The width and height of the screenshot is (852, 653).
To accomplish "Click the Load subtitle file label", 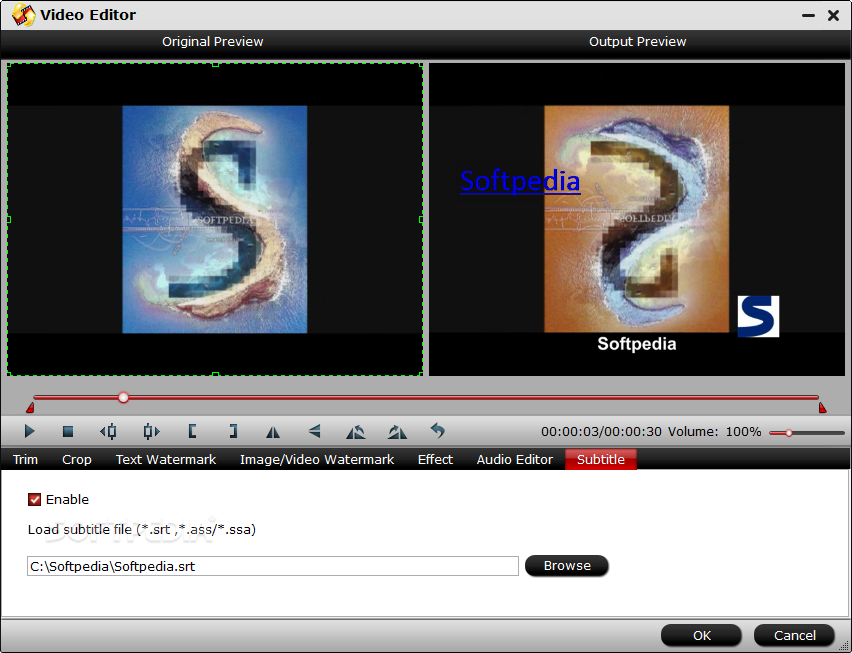I will point(142,530).
